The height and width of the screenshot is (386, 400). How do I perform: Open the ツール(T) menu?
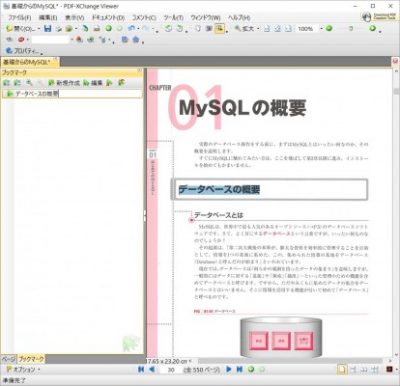[x=173, y=18]
